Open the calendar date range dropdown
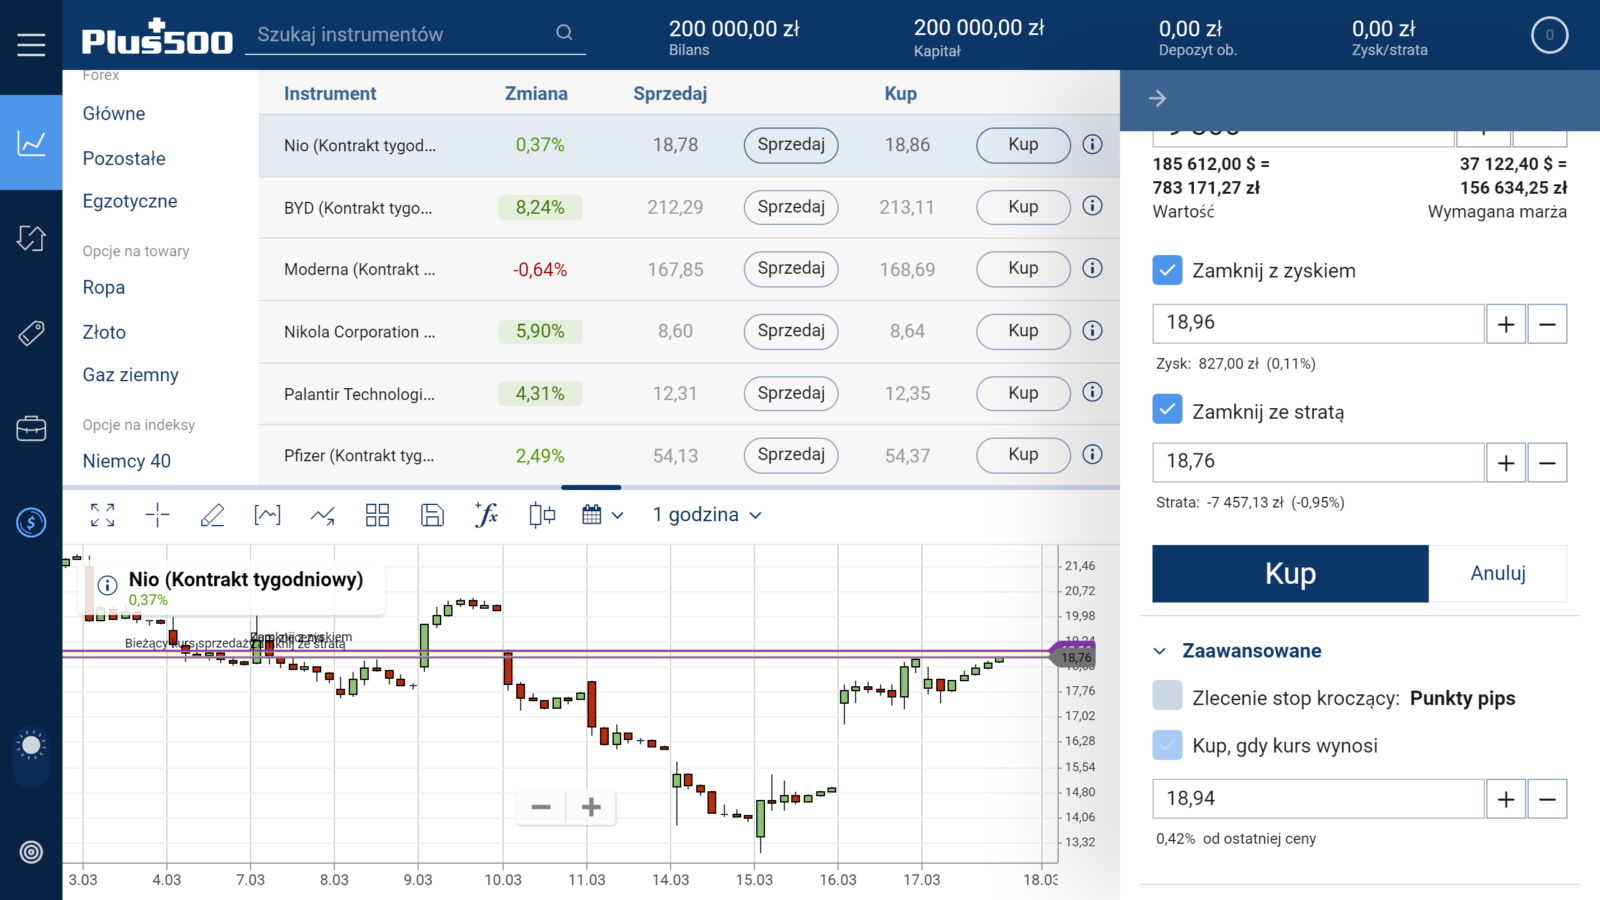 [603, 515]
